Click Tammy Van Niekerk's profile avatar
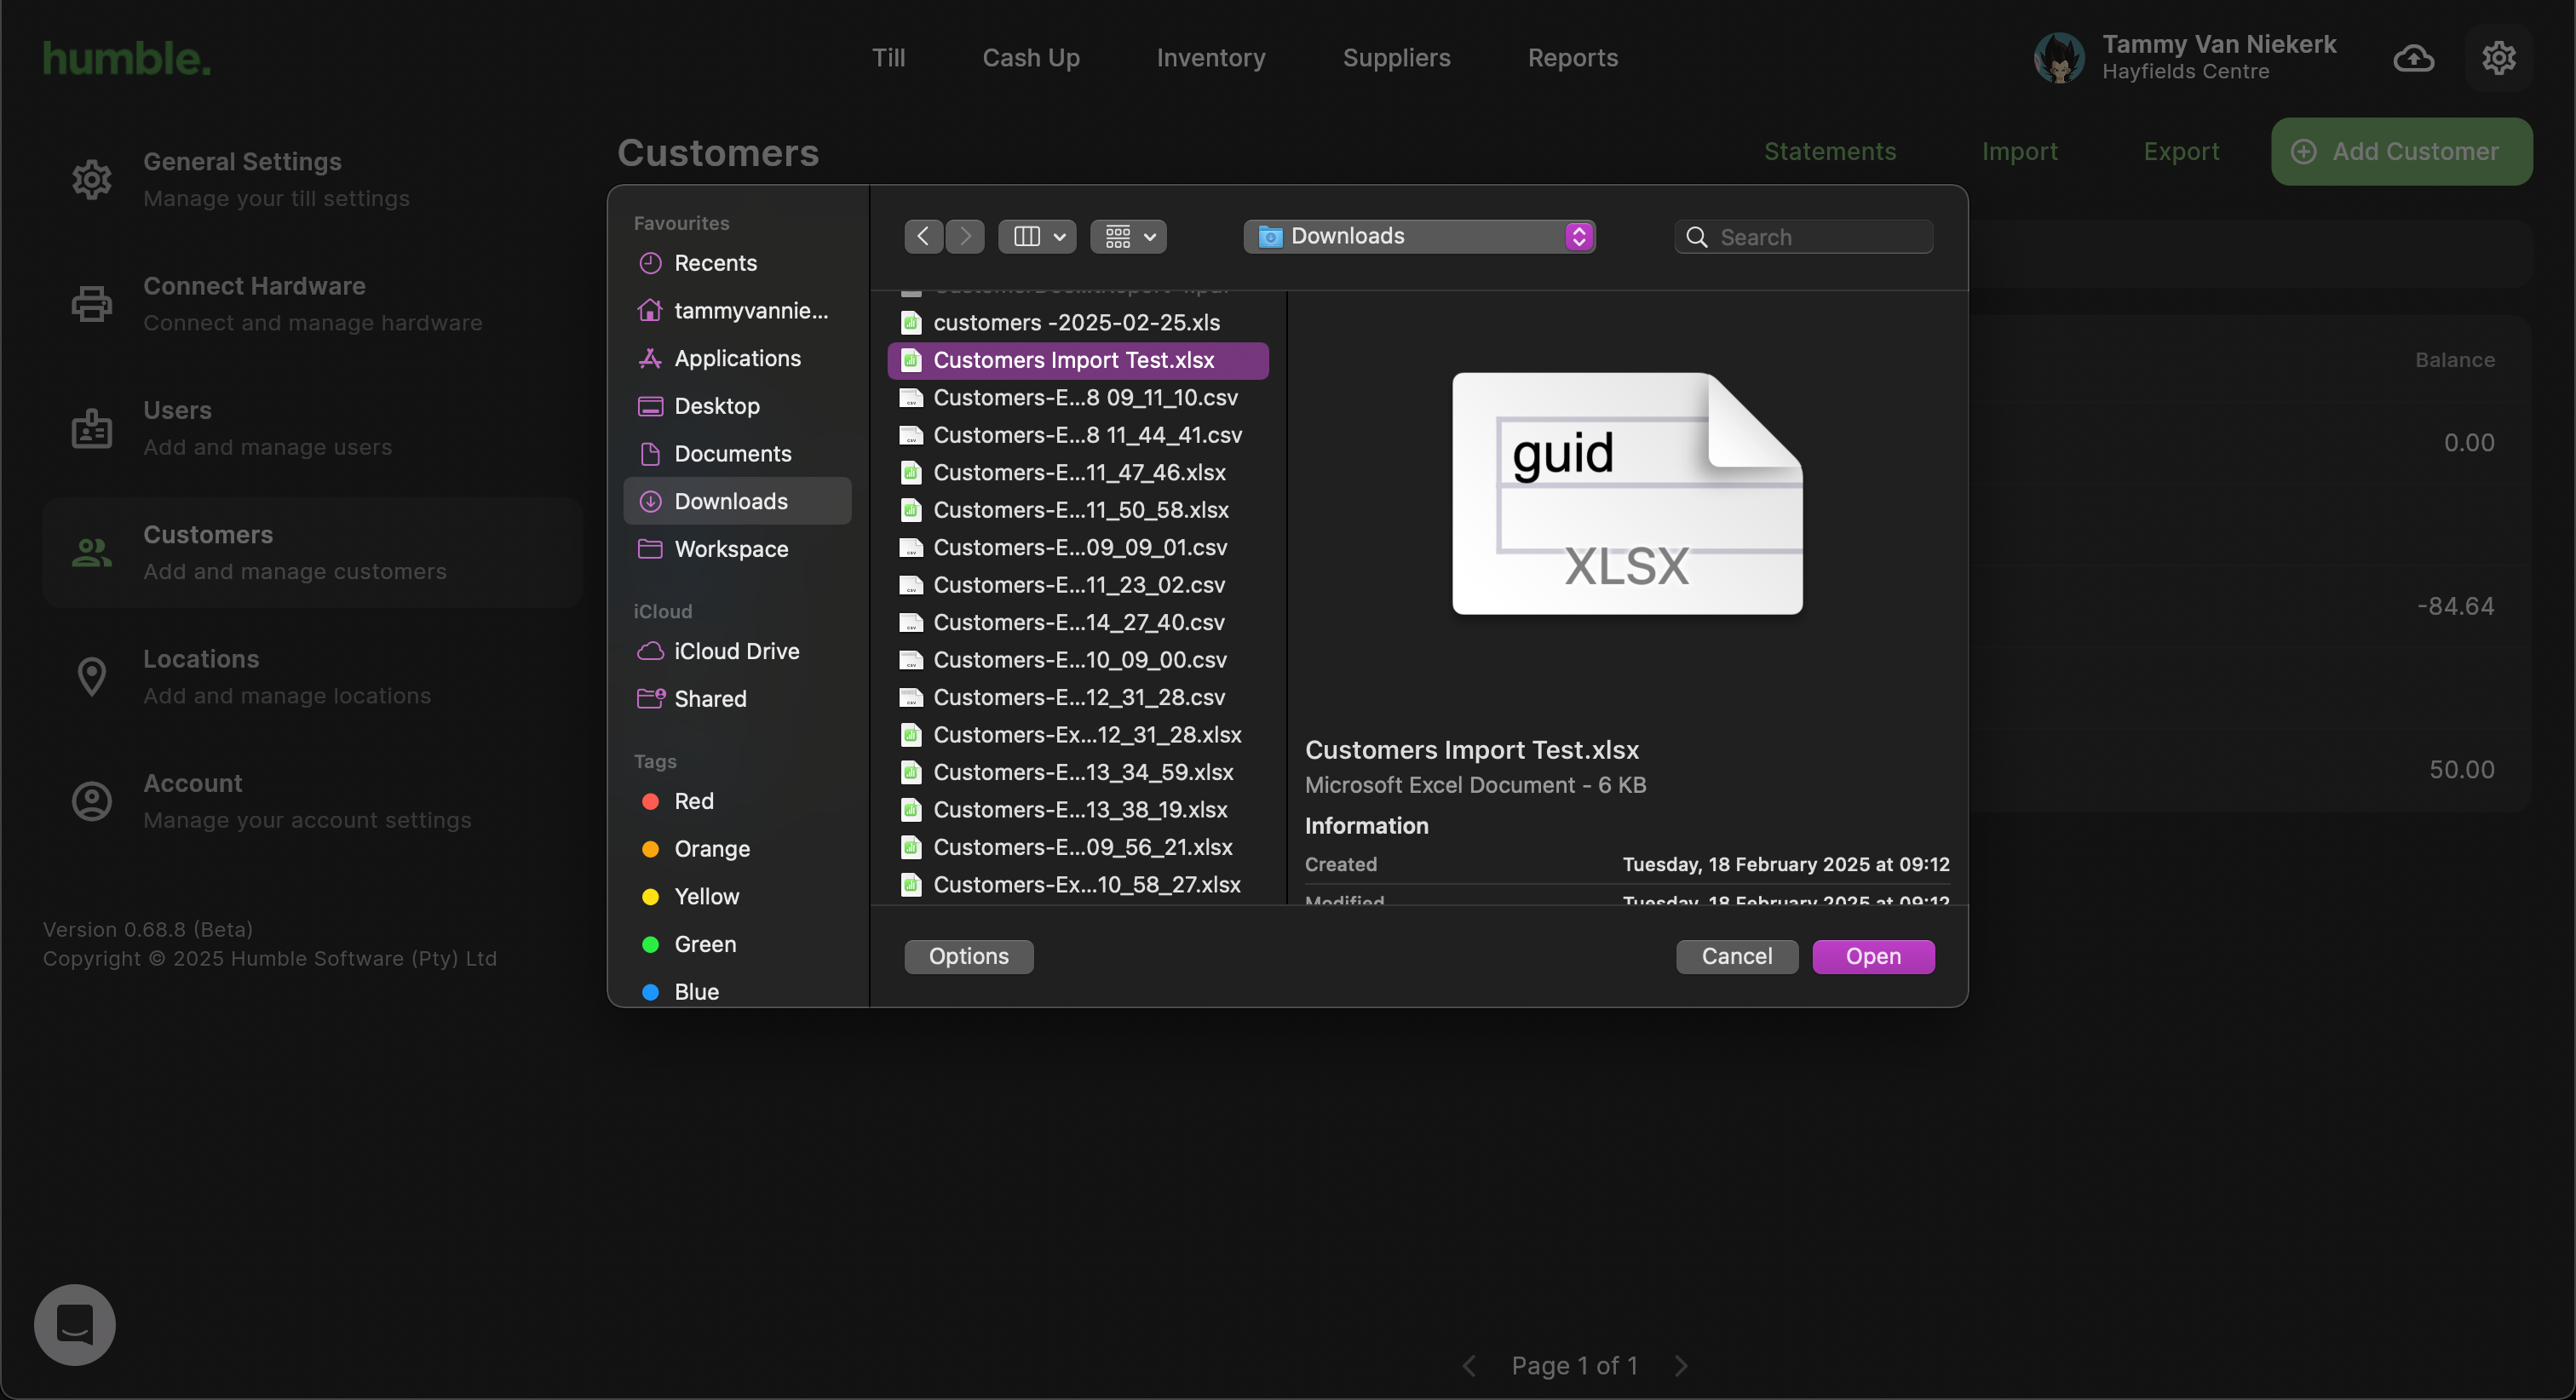 [x=2059, y=58]
